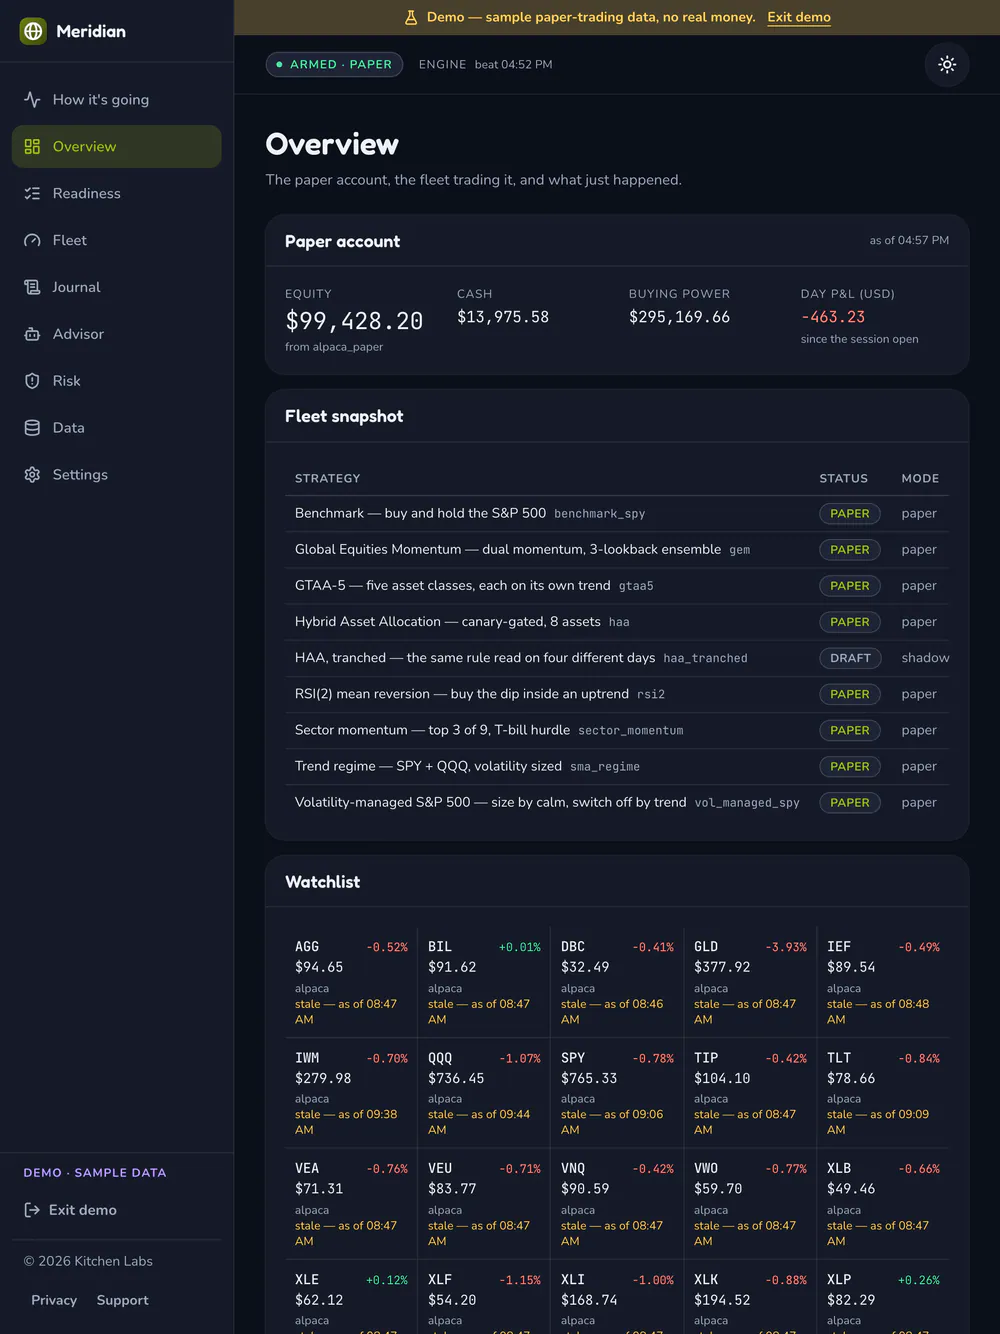Click the SPY watchlist ticker
The height and width of the screenshot is (1334, 1000).
[573, 1058]
